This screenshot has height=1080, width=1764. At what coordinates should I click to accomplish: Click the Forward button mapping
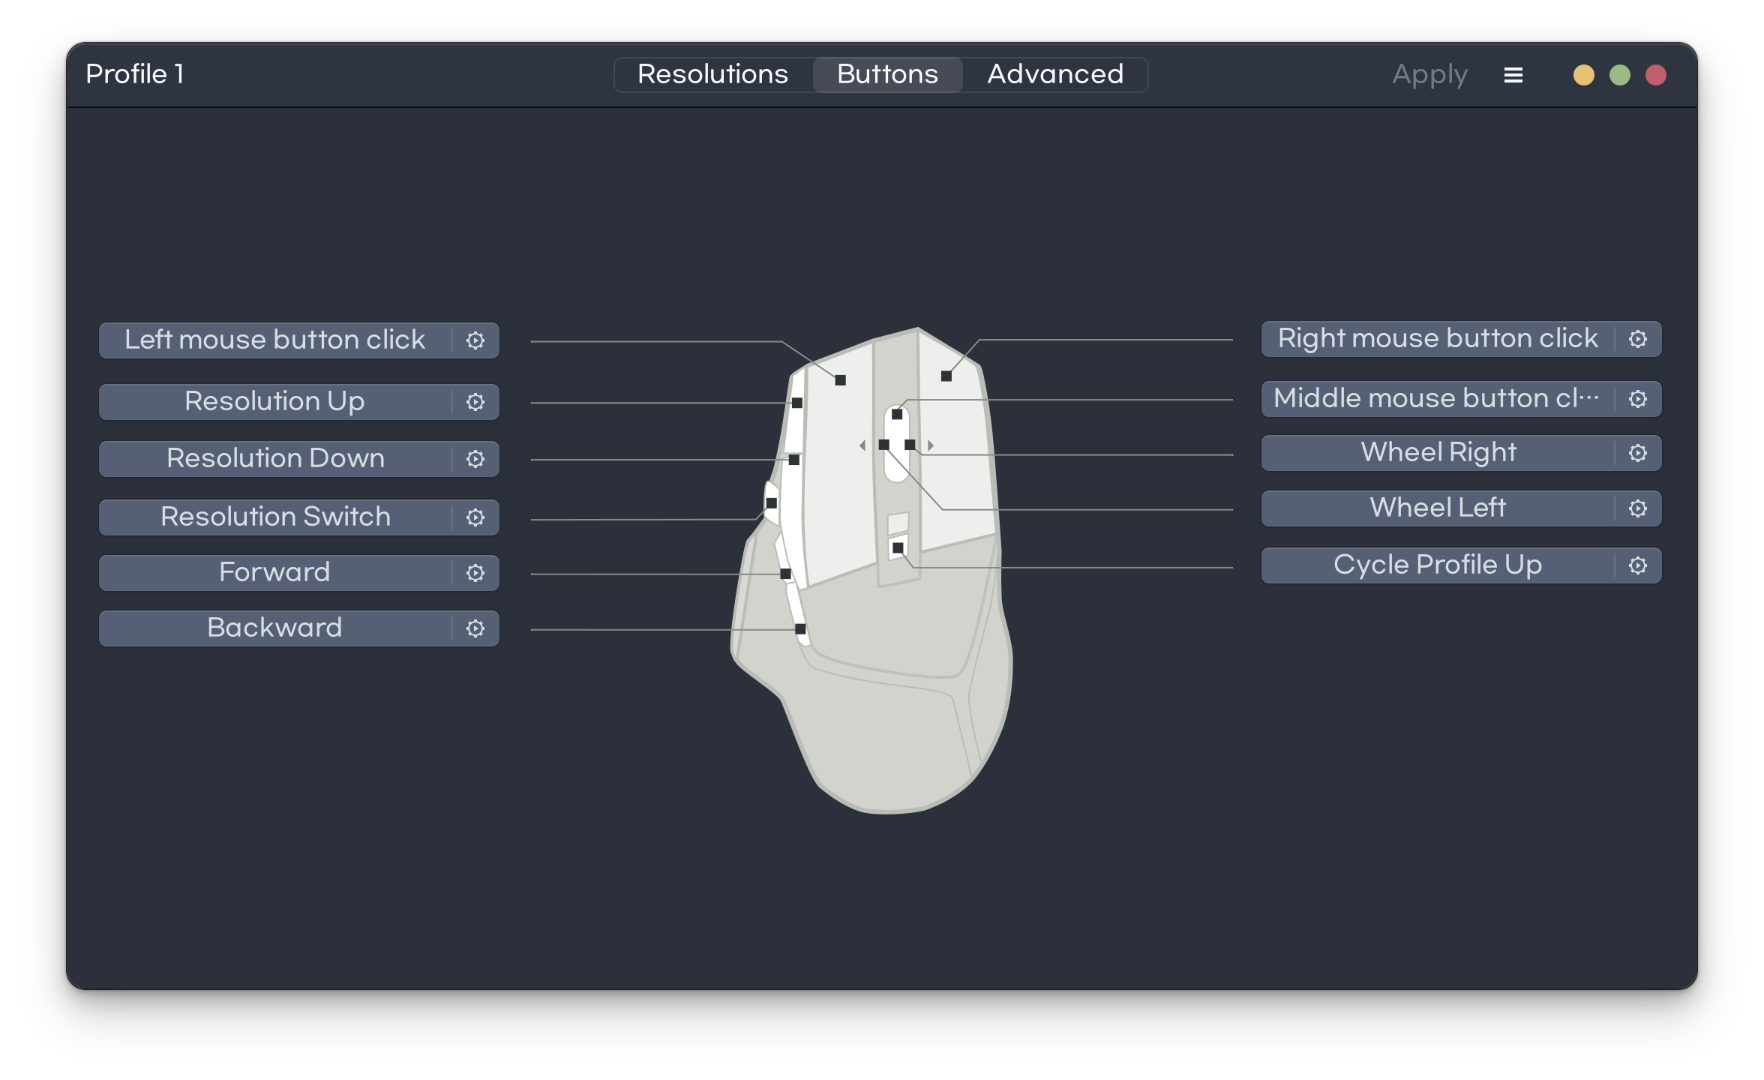[x=275, y=573]
